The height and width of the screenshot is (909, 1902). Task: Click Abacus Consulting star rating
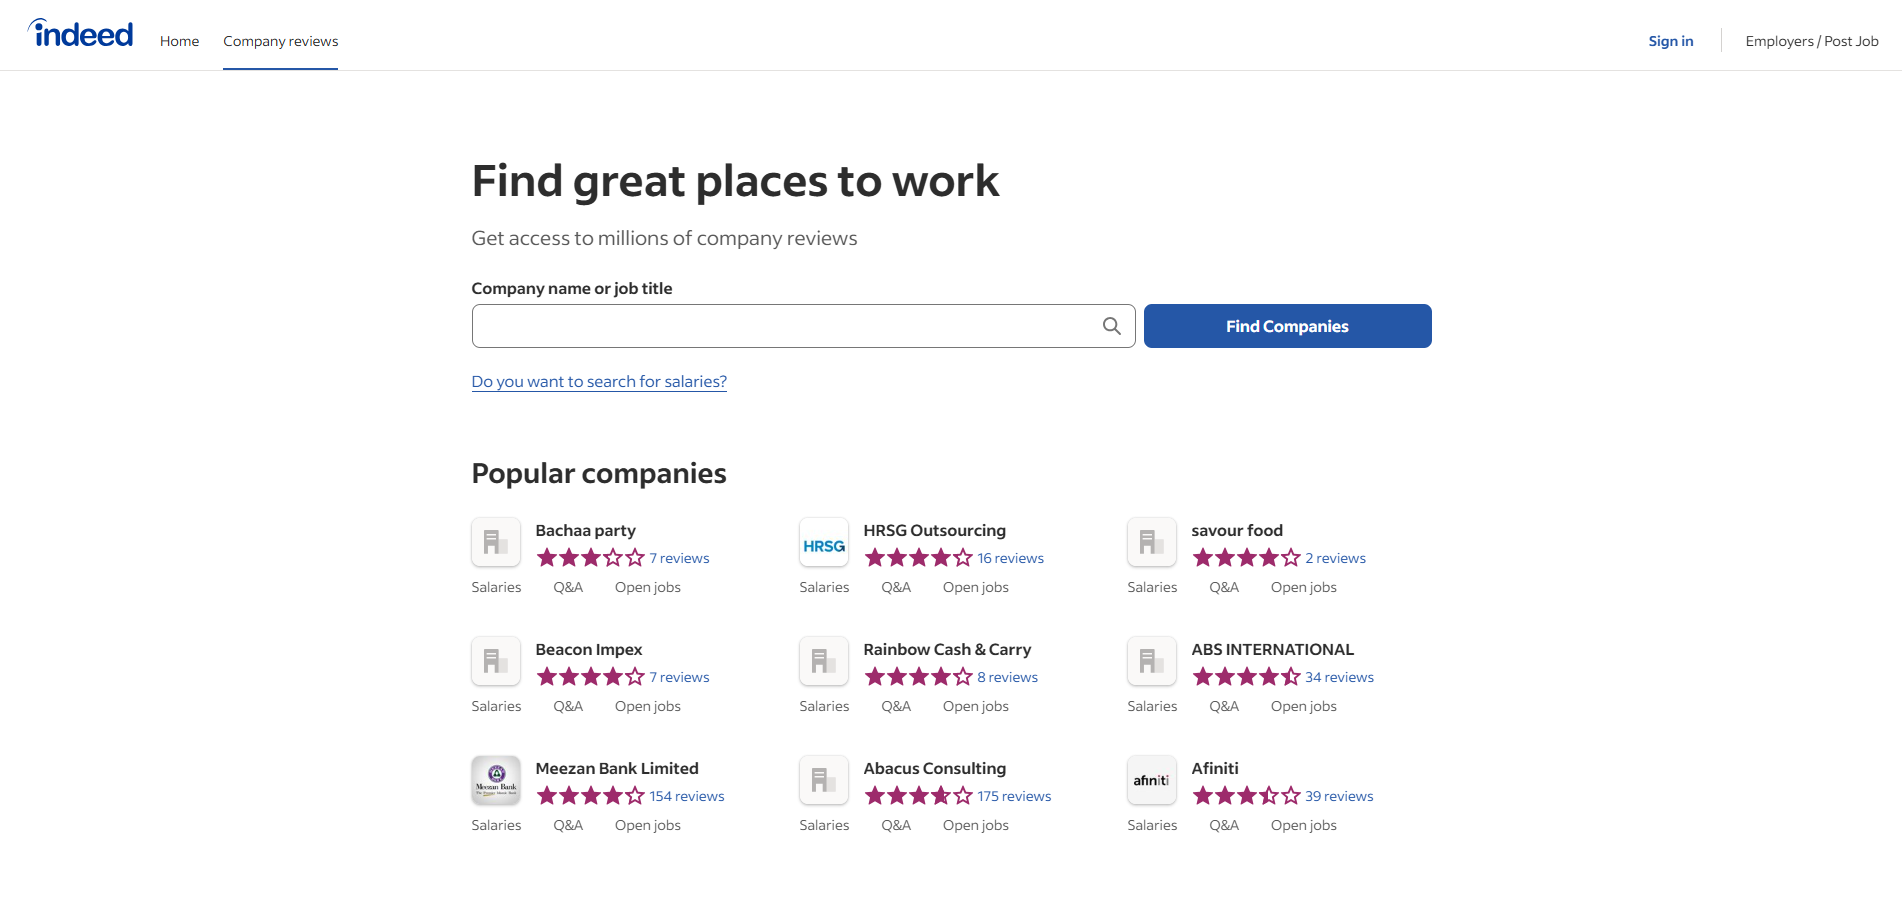tap(919, 796)
